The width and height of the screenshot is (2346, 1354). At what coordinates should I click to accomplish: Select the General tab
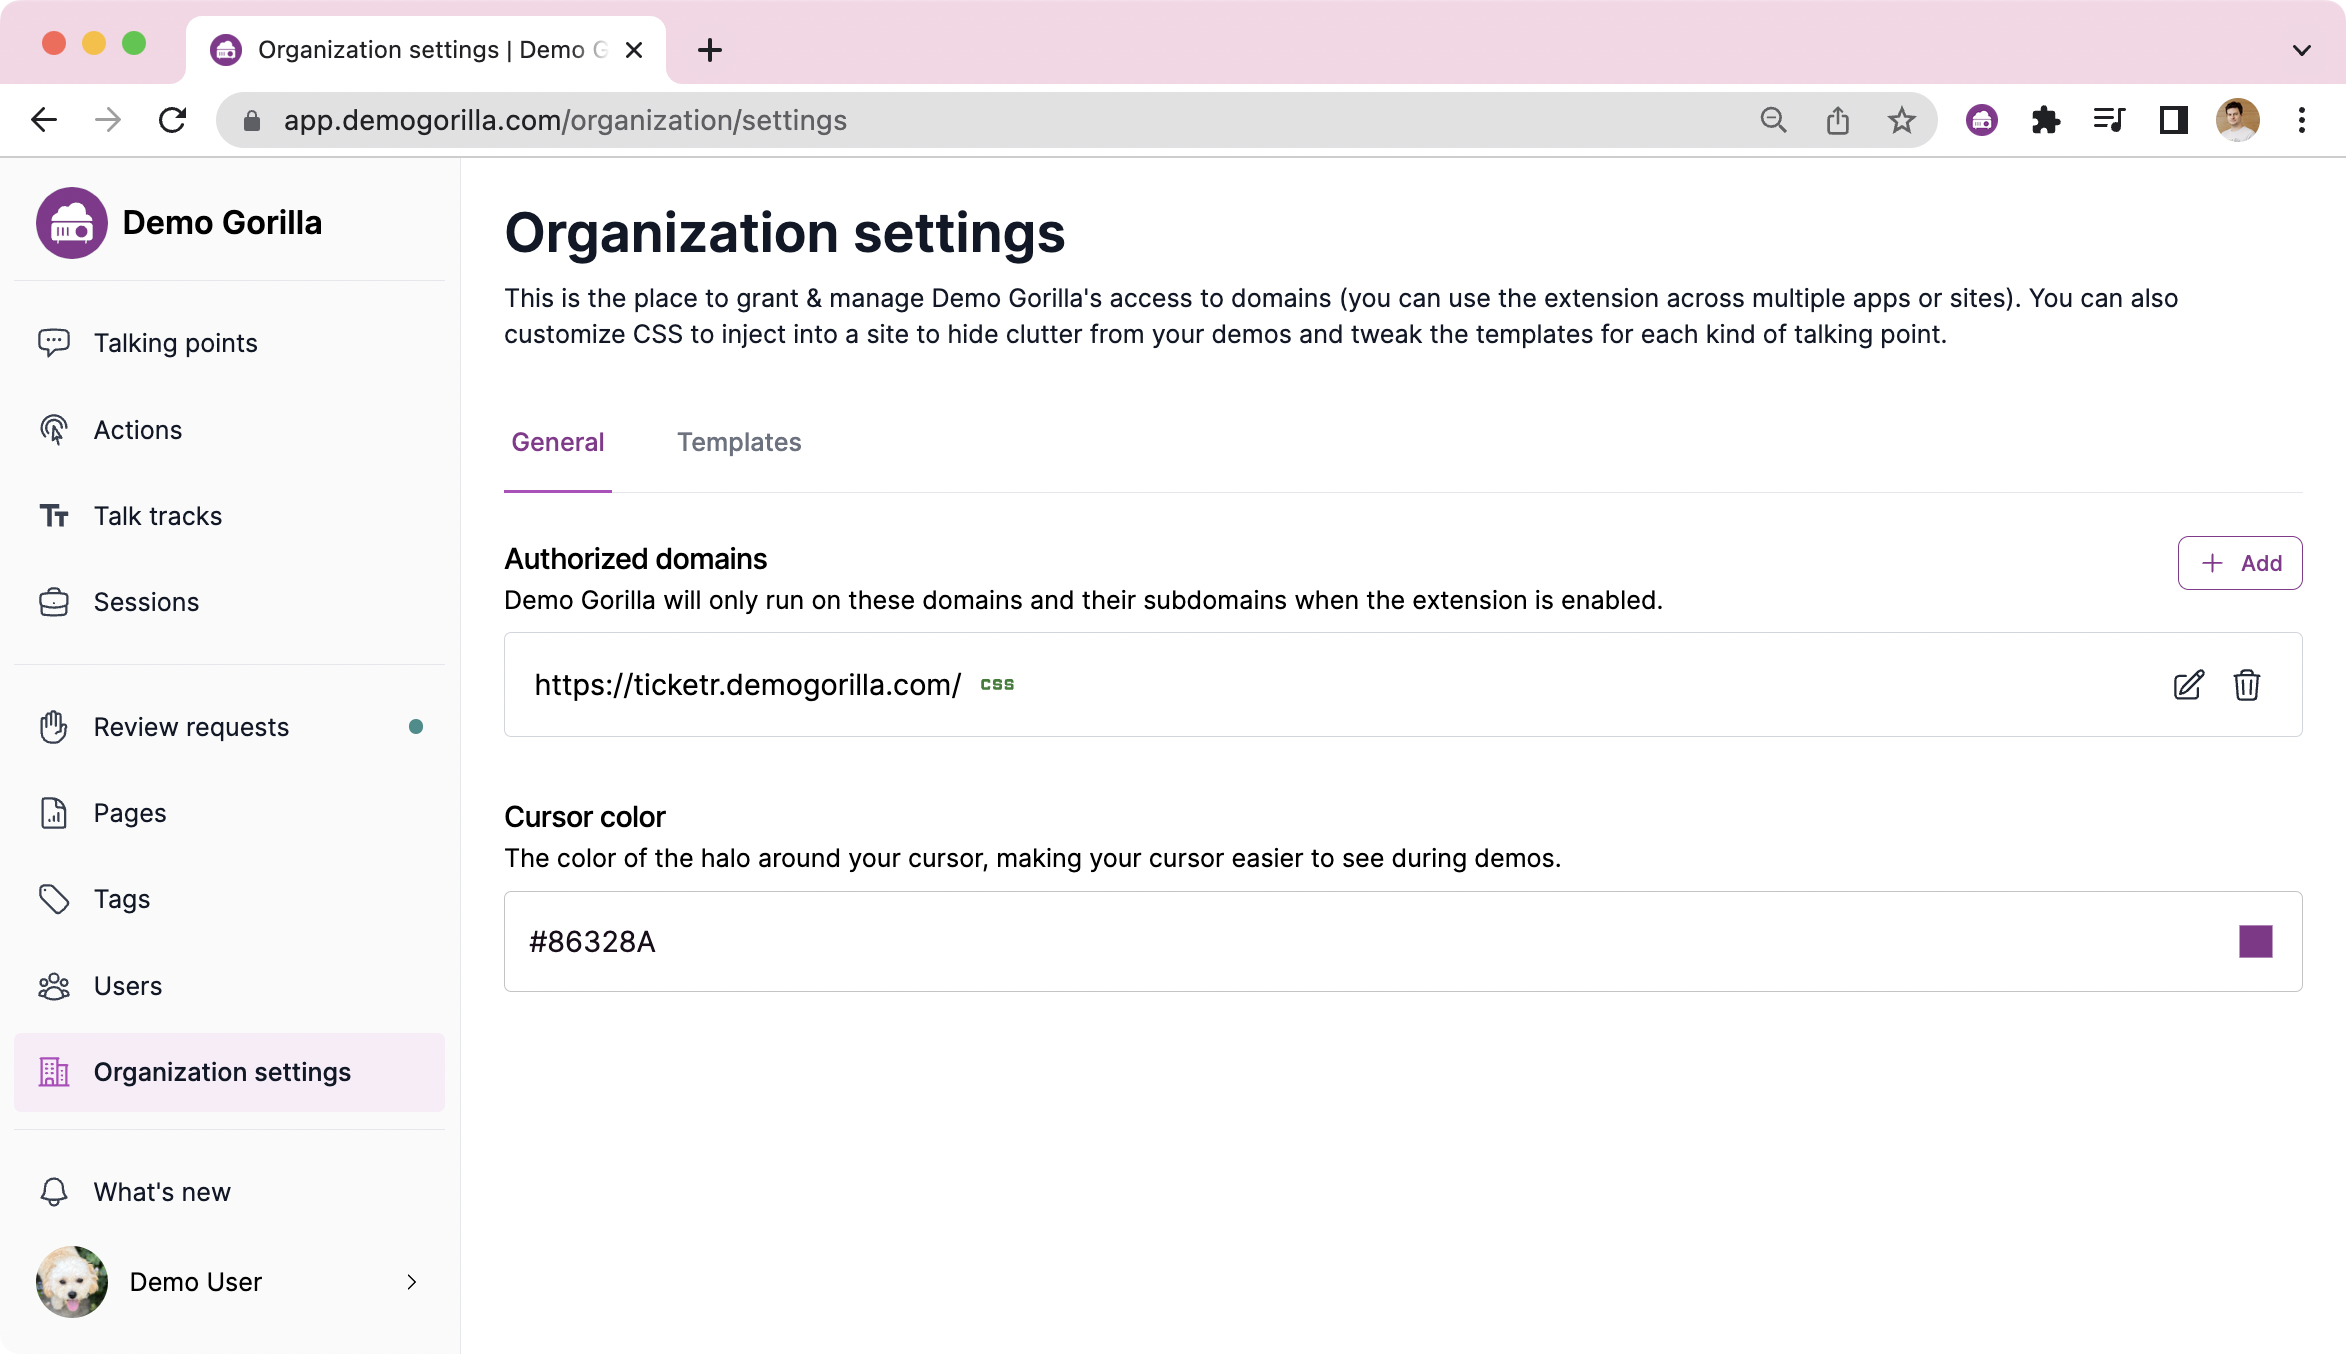tap(557, 442)
